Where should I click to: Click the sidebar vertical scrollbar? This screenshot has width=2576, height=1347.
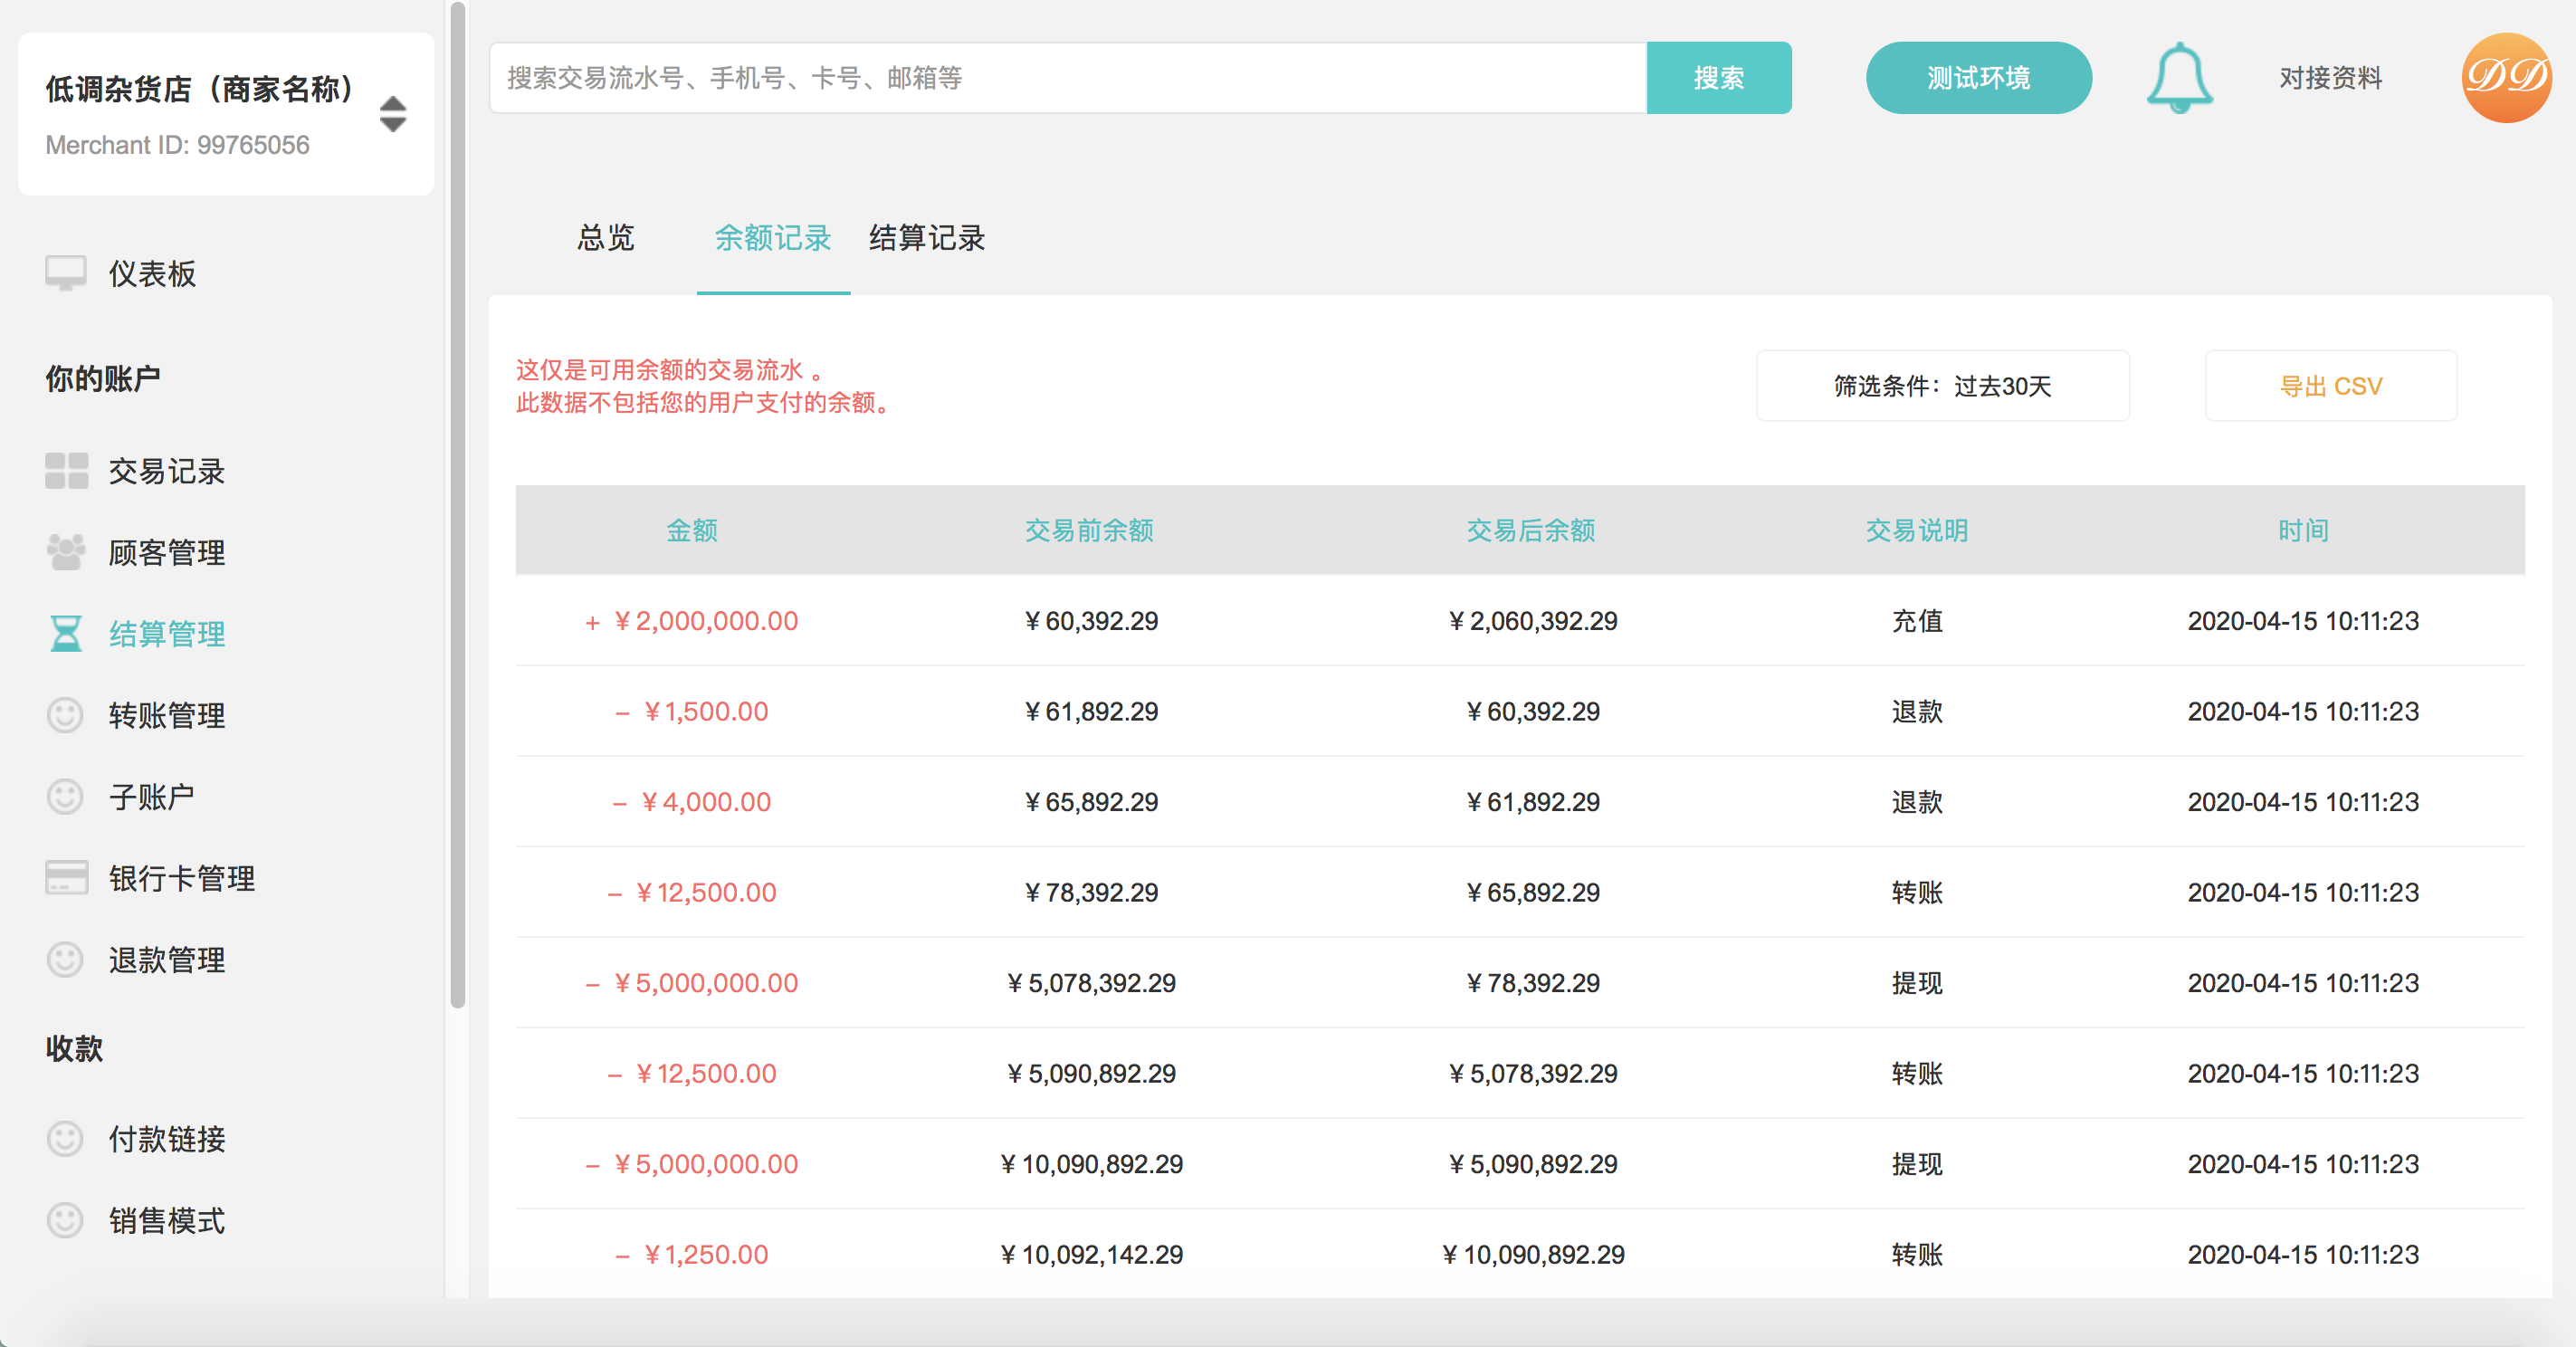tap(458, 505)
